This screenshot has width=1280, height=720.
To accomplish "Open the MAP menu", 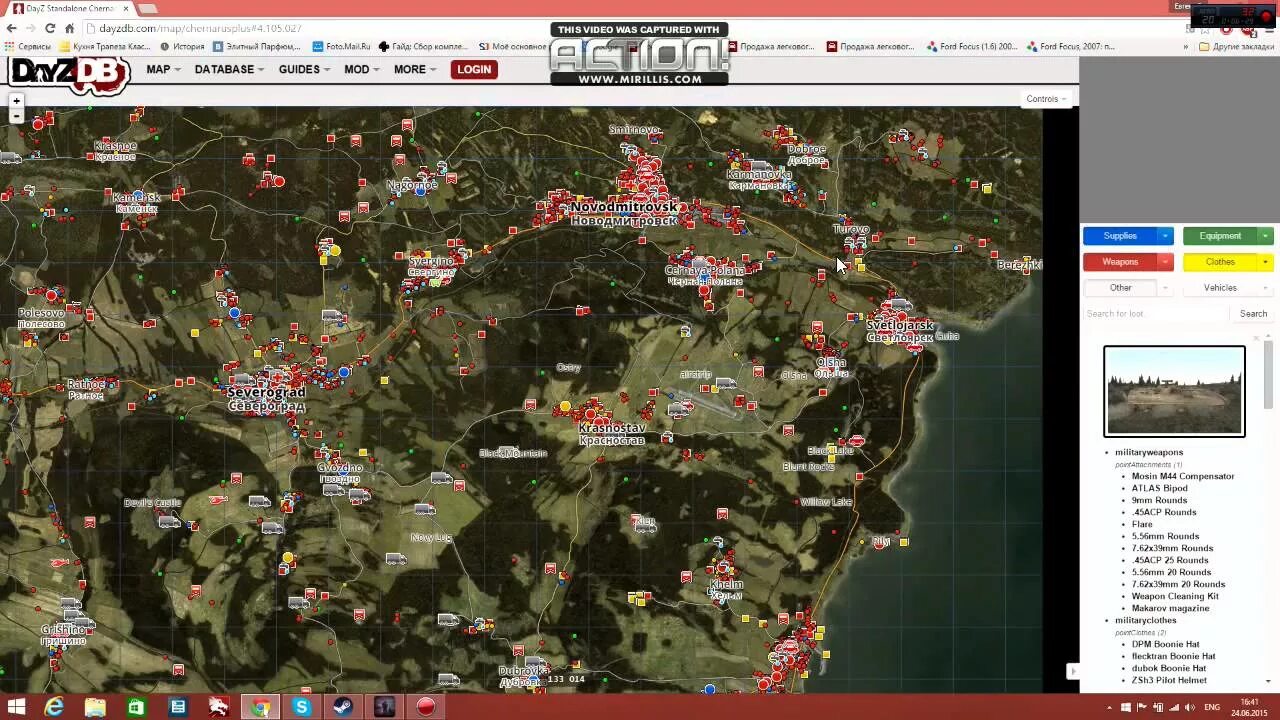I will 163,70.
